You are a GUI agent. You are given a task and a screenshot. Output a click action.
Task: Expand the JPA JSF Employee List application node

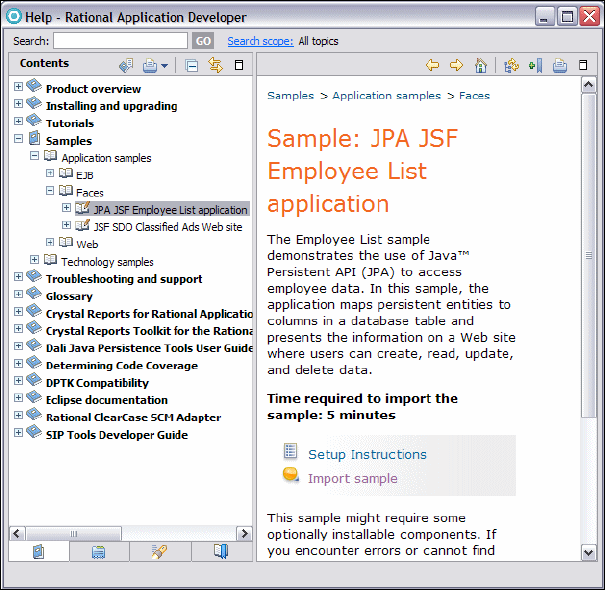[x=66, y=208]
